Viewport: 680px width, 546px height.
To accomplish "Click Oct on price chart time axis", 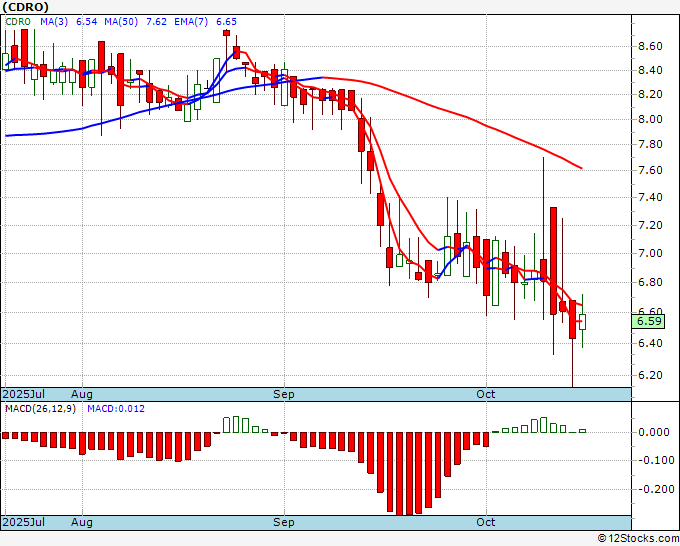I will [486, 394].
